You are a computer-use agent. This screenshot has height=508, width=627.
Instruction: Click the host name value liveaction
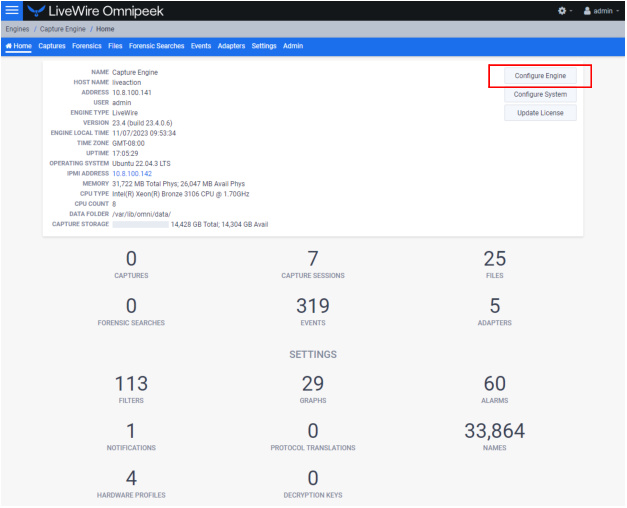(127, 82)
